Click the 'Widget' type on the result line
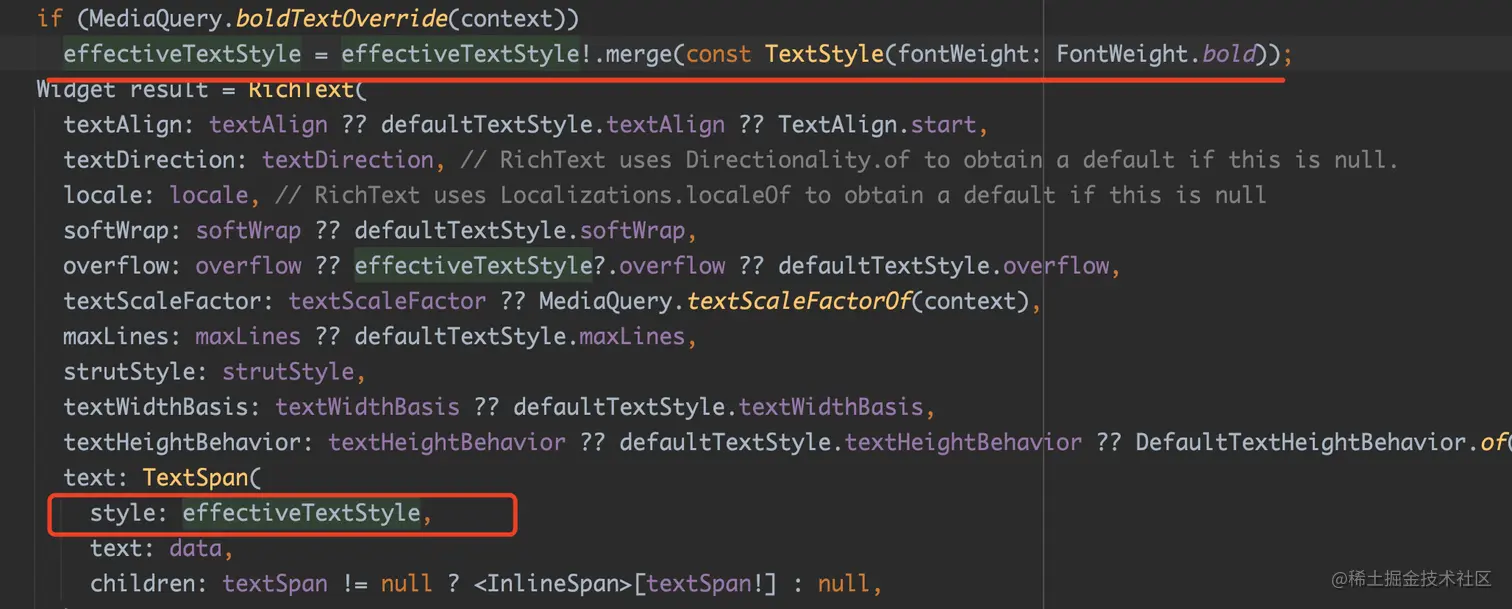The width and height of the screenshot is (1512, 609). click(76, 89)
